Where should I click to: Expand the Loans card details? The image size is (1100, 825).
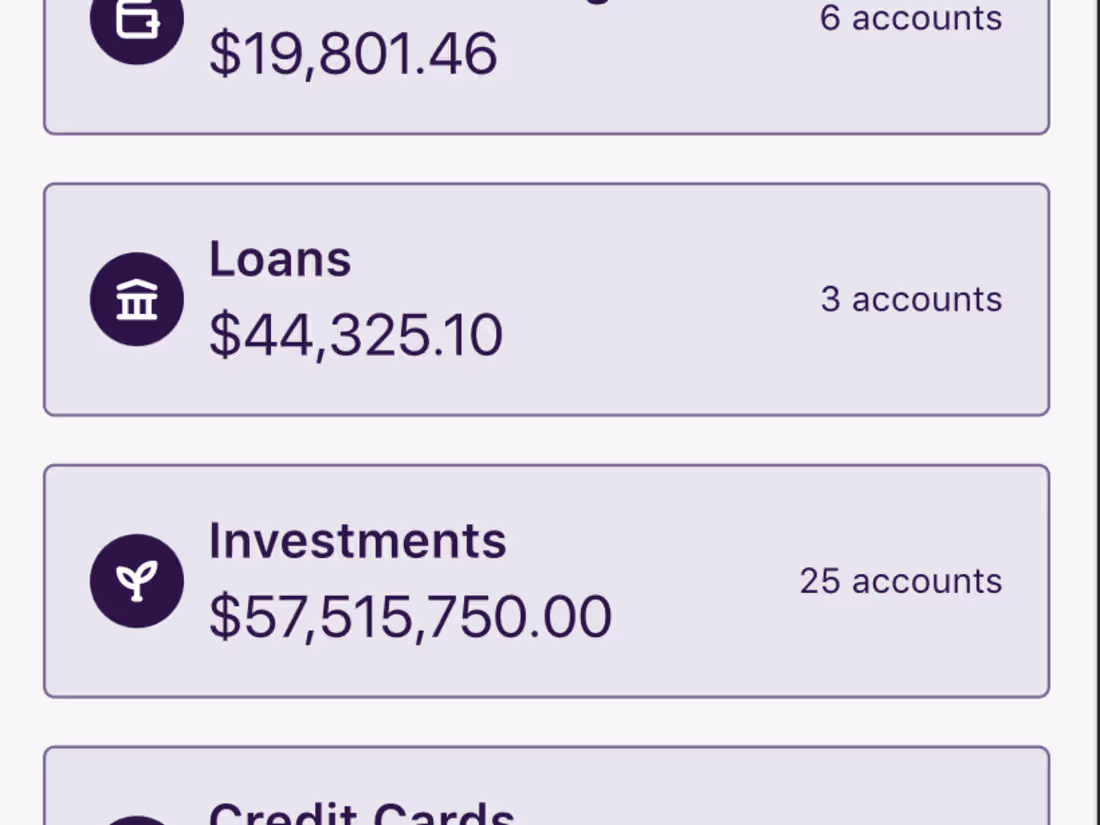tap(546, 298)
